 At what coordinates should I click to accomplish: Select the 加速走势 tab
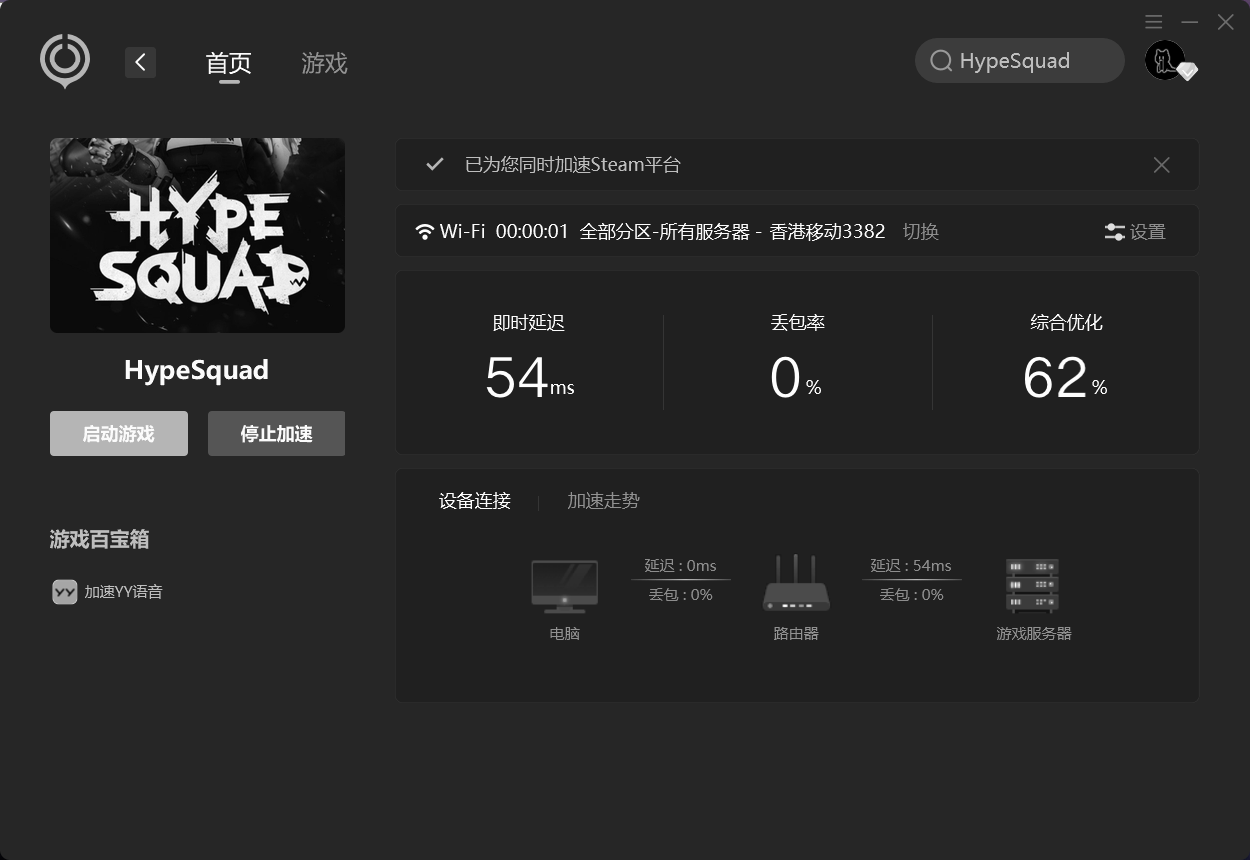(603, 501)
